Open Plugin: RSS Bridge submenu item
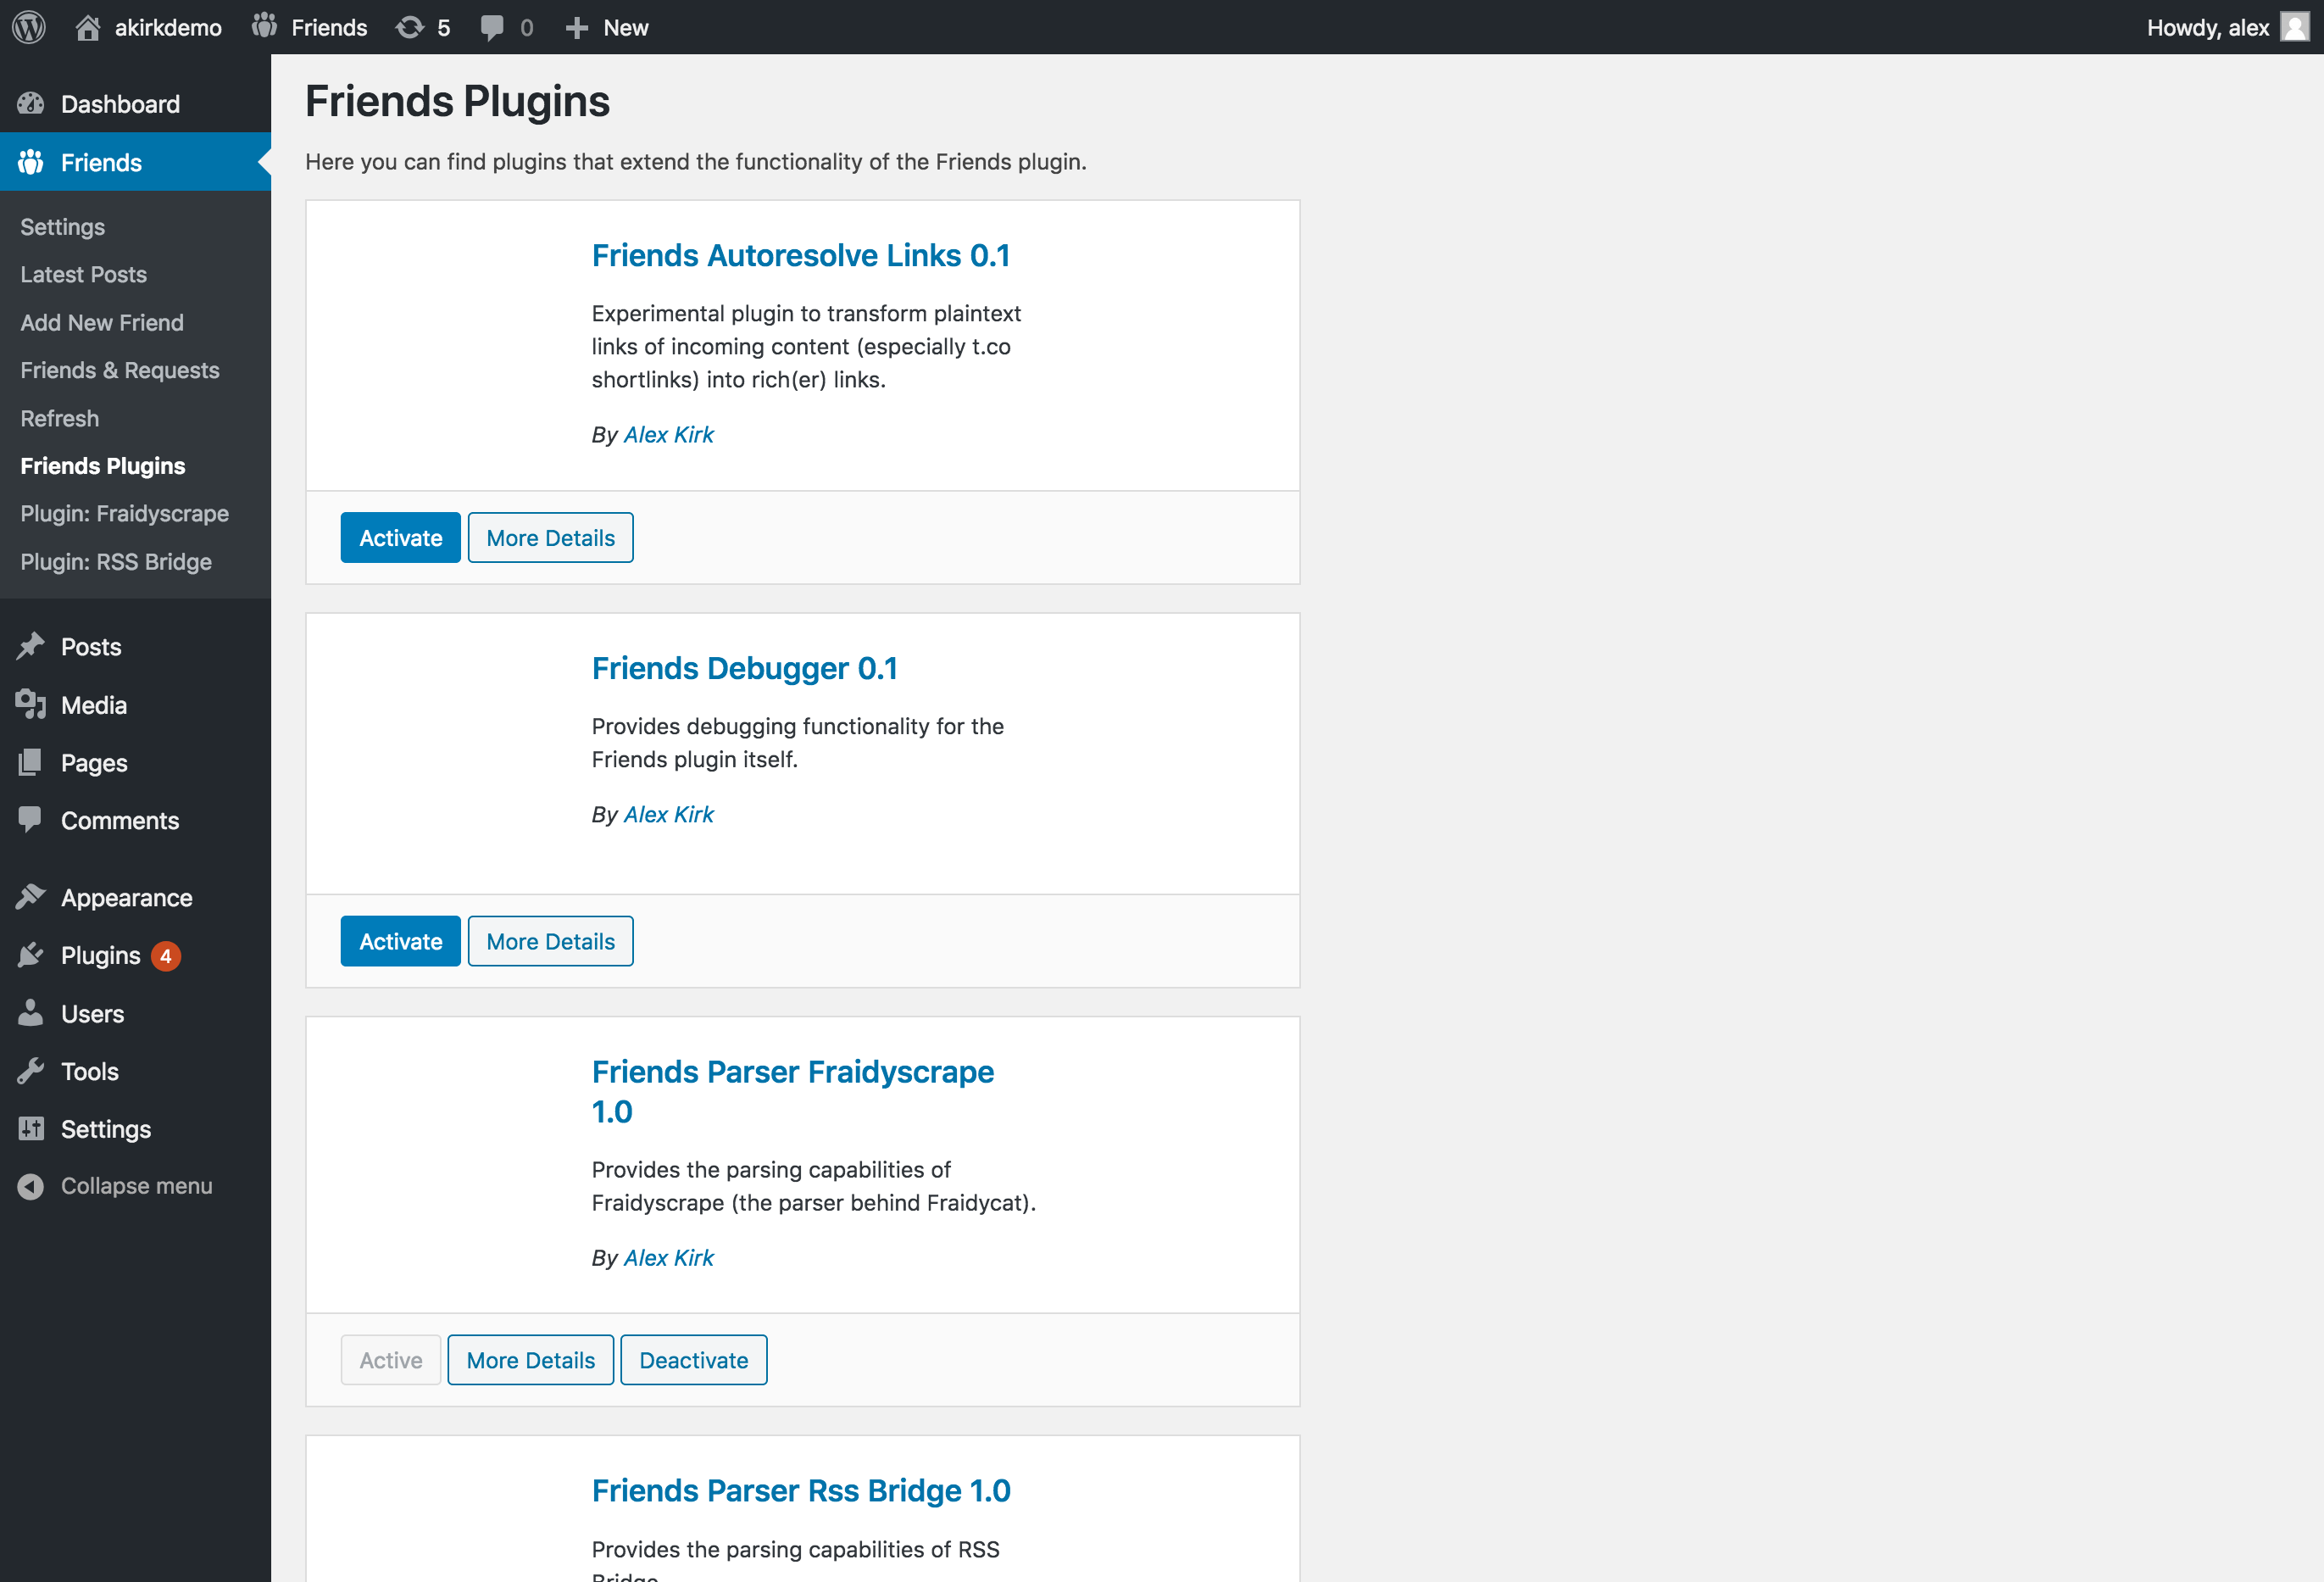The height and width of the screenshot is (1582, 2324). click(x=116, y=562)
